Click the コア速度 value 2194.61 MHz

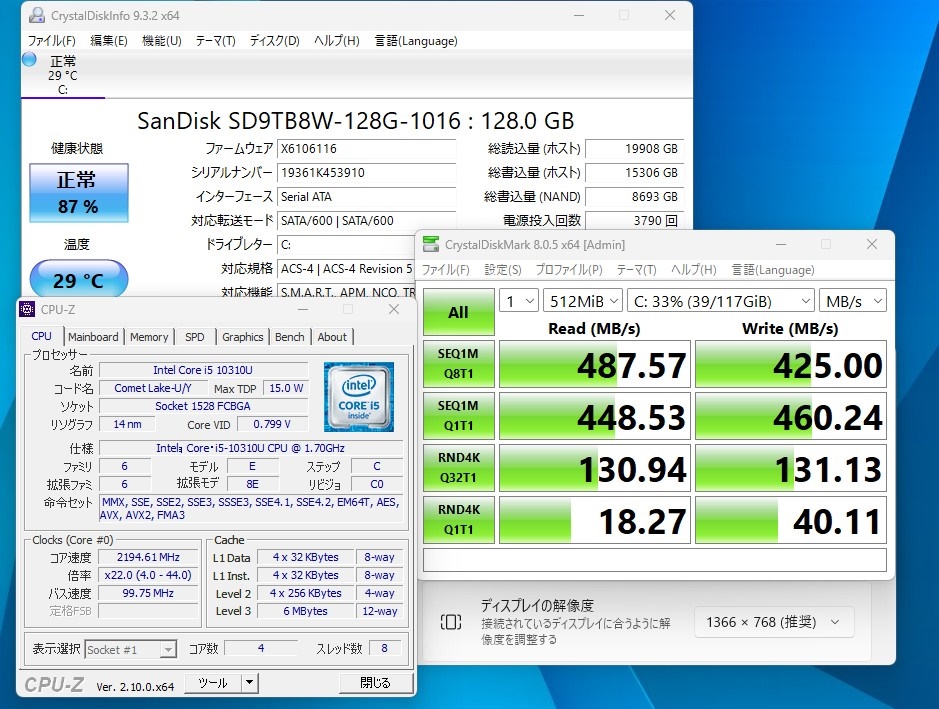tap(148, 557)
